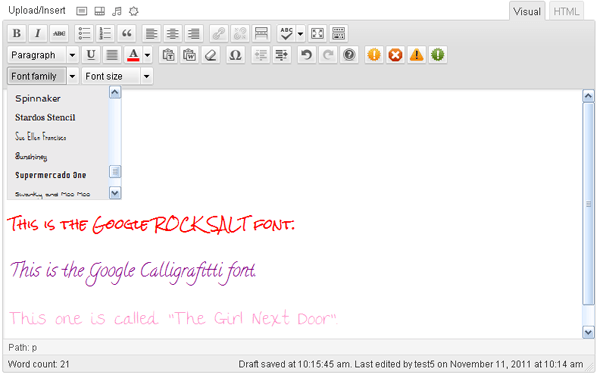600x378 pixels.
Task: Toggle fullscreen editing mode
Action: 318,34
